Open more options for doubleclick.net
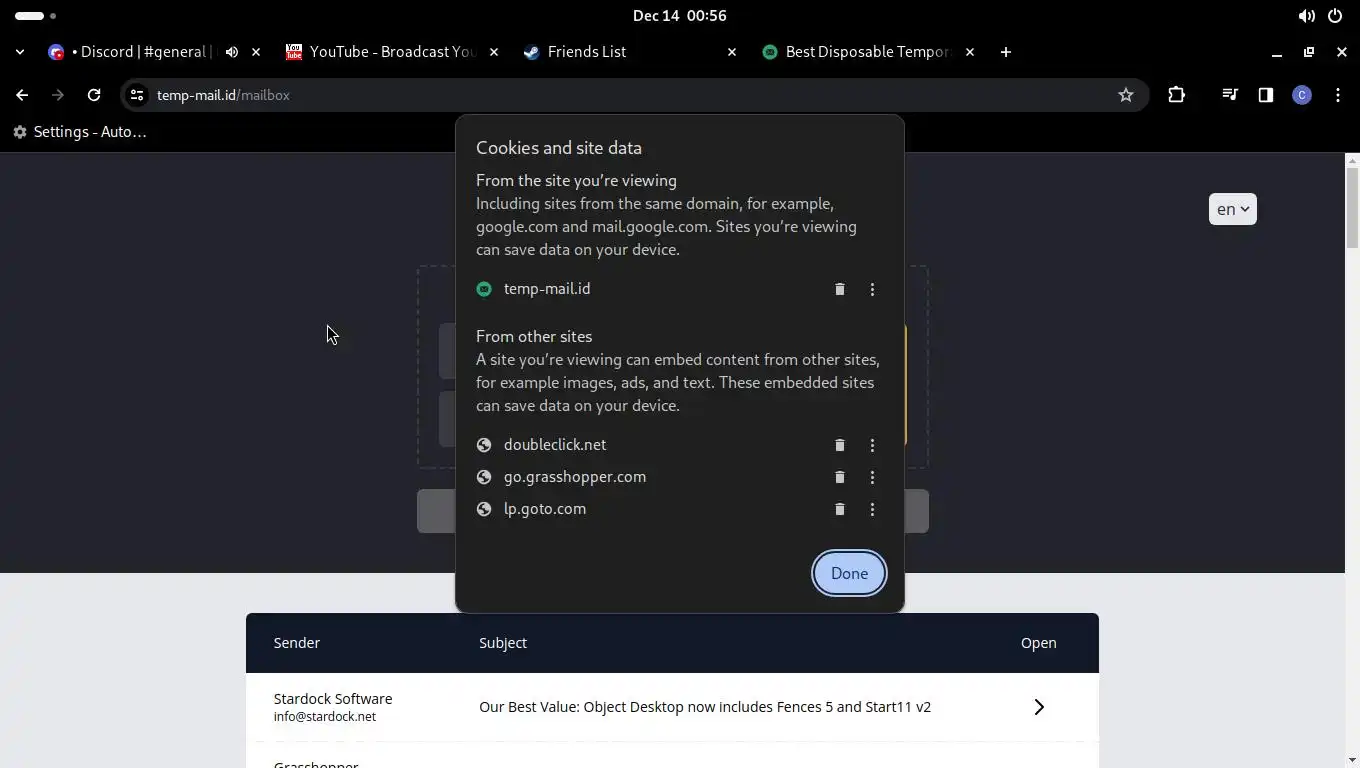1360x768 pixels. (872, 445)
